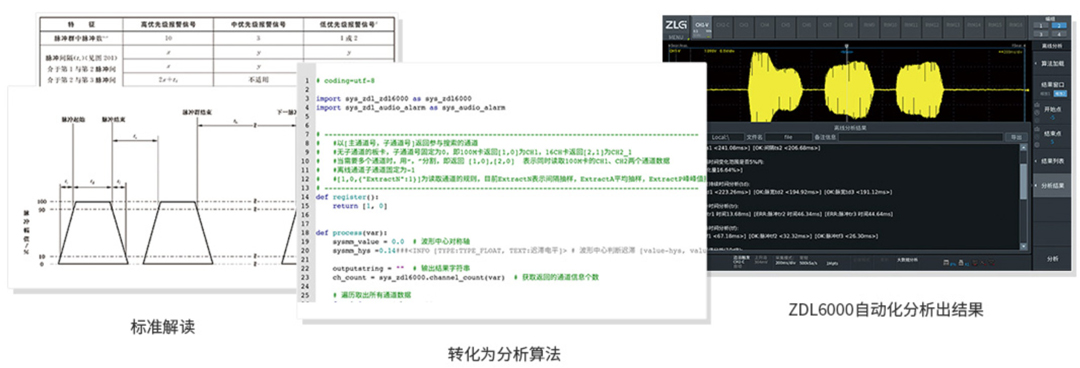Click the save icon in bottom status bar
This screenshot has width=1080, height=368.
(x=946, y=262)
